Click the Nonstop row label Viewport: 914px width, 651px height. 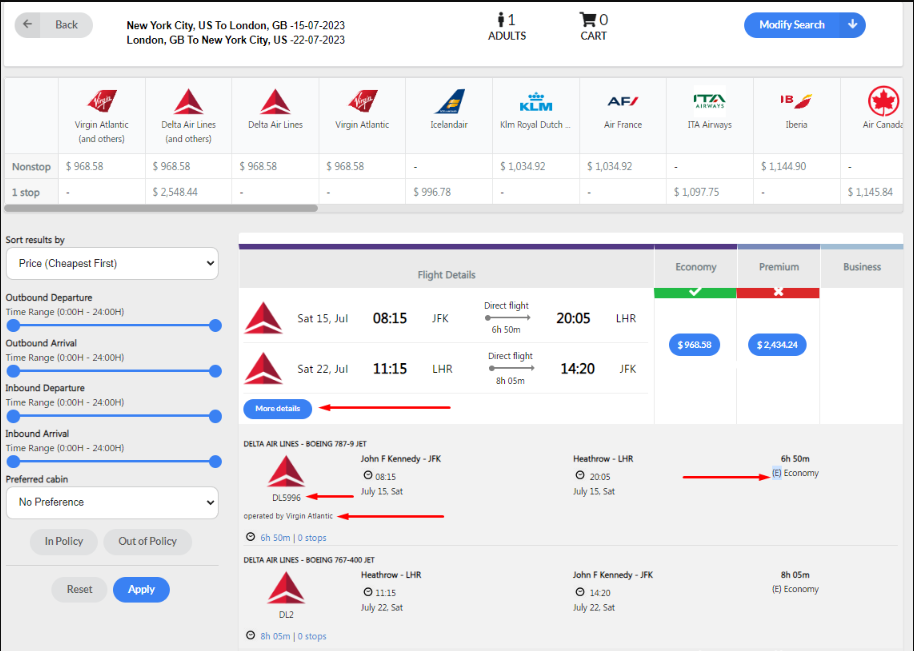tap(31, 167)
